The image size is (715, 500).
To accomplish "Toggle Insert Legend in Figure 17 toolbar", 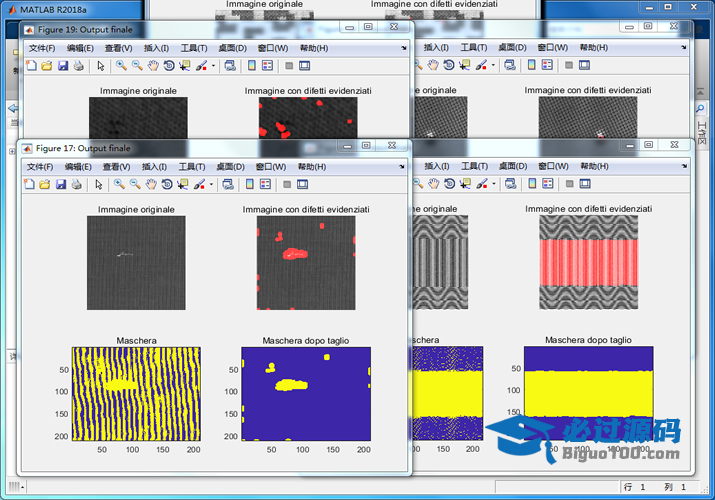I will 266,184.
